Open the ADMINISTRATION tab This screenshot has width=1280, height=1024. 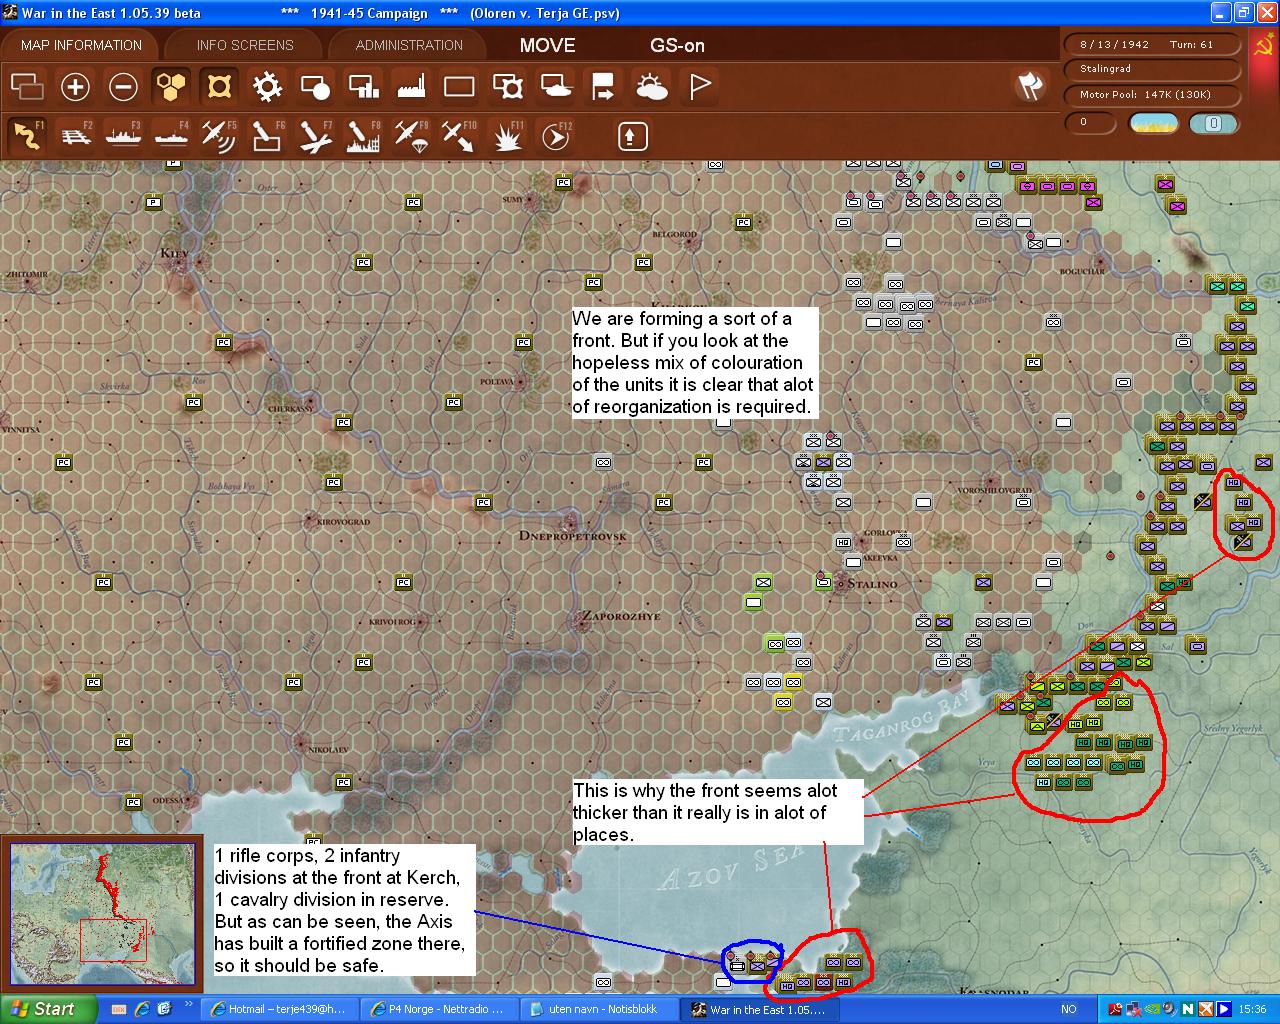point(409,45)
